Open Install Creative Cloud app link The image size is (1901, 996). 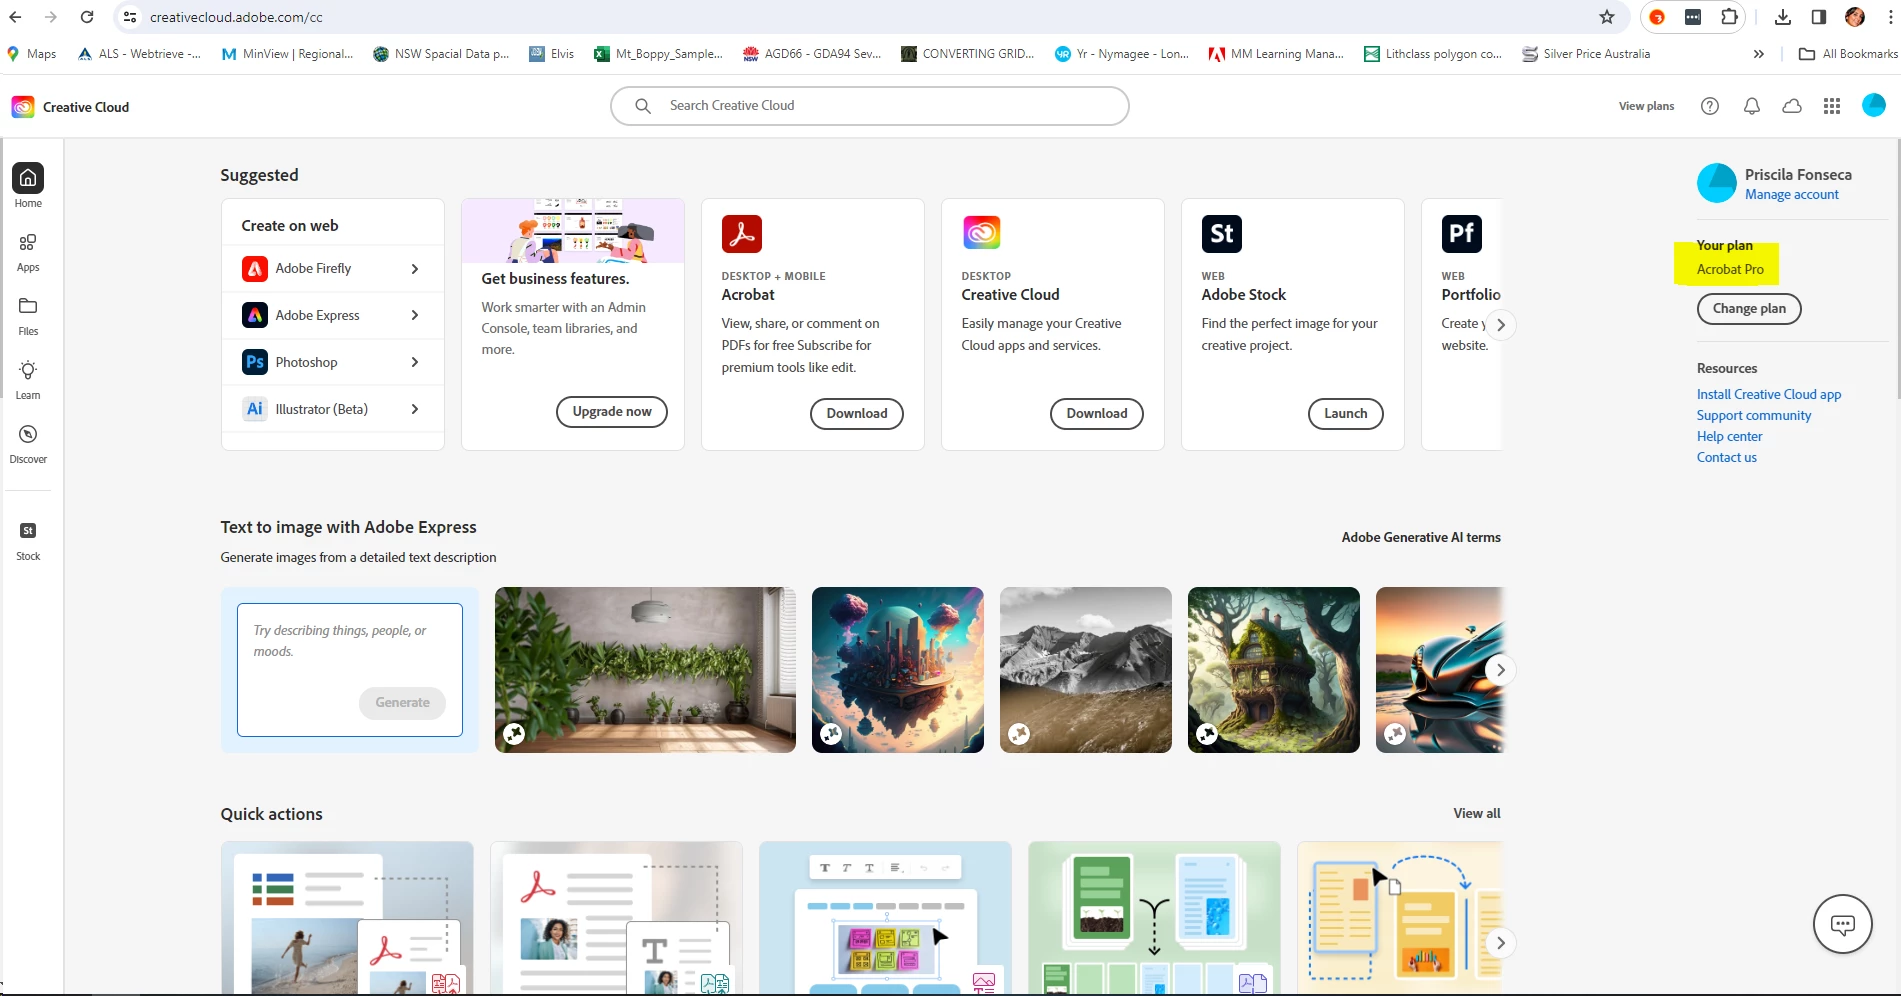[1769, 395]
